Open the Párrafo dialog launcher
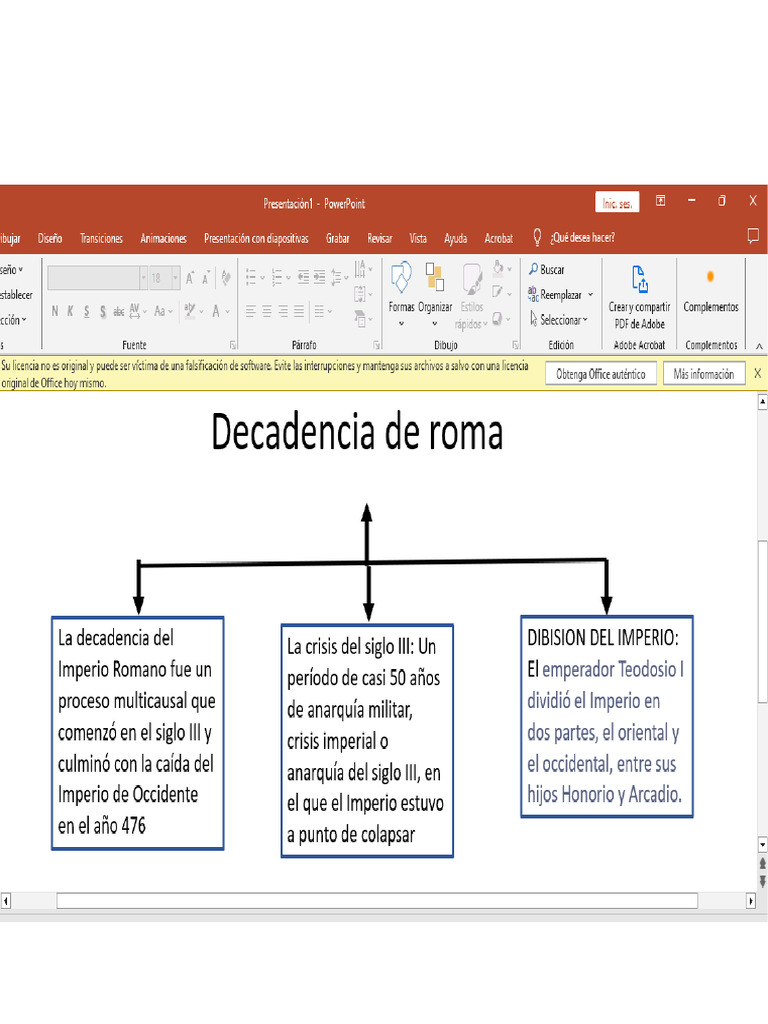768x1024 pixels. [x=377, y=345]
